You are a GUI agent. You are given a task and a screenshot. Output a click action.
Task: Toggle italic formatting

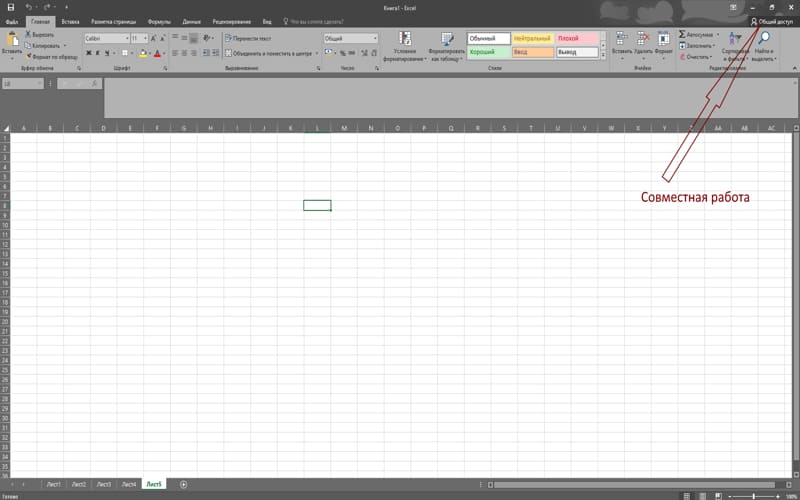coord(97,53)
